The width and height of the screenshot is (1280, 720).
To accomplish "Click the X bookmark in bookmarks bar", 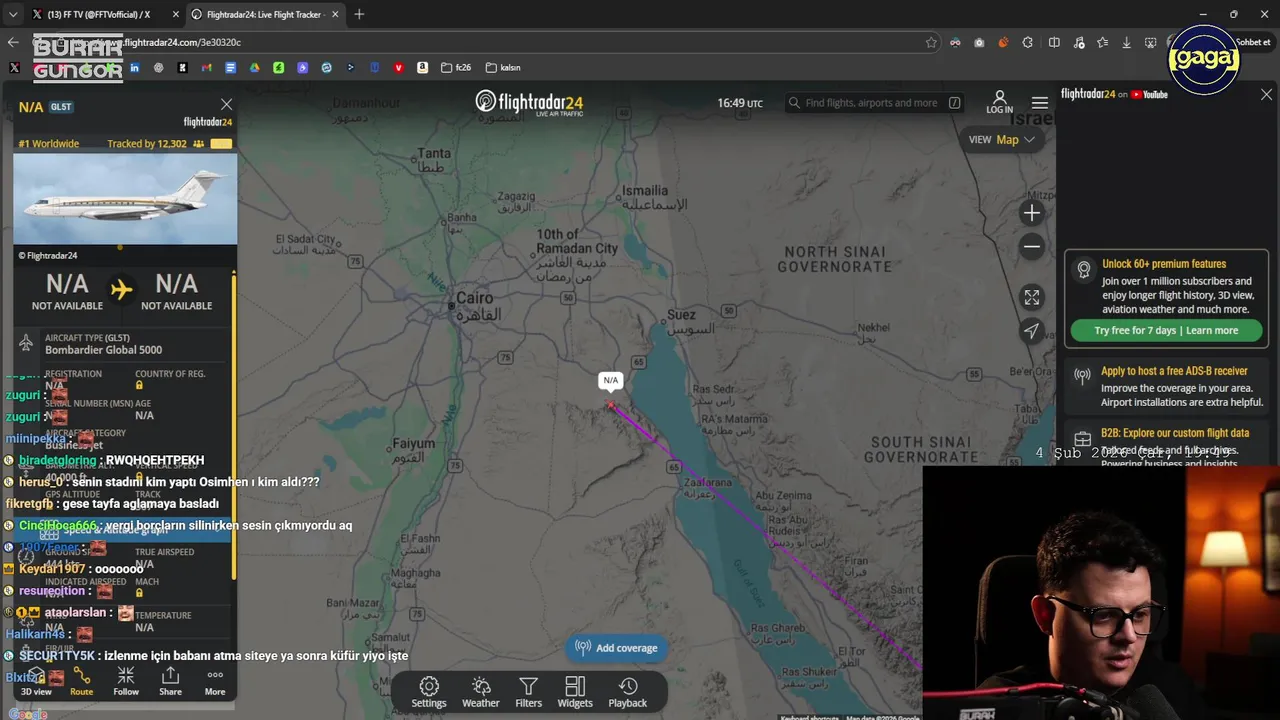I will [x=14, y=68].
